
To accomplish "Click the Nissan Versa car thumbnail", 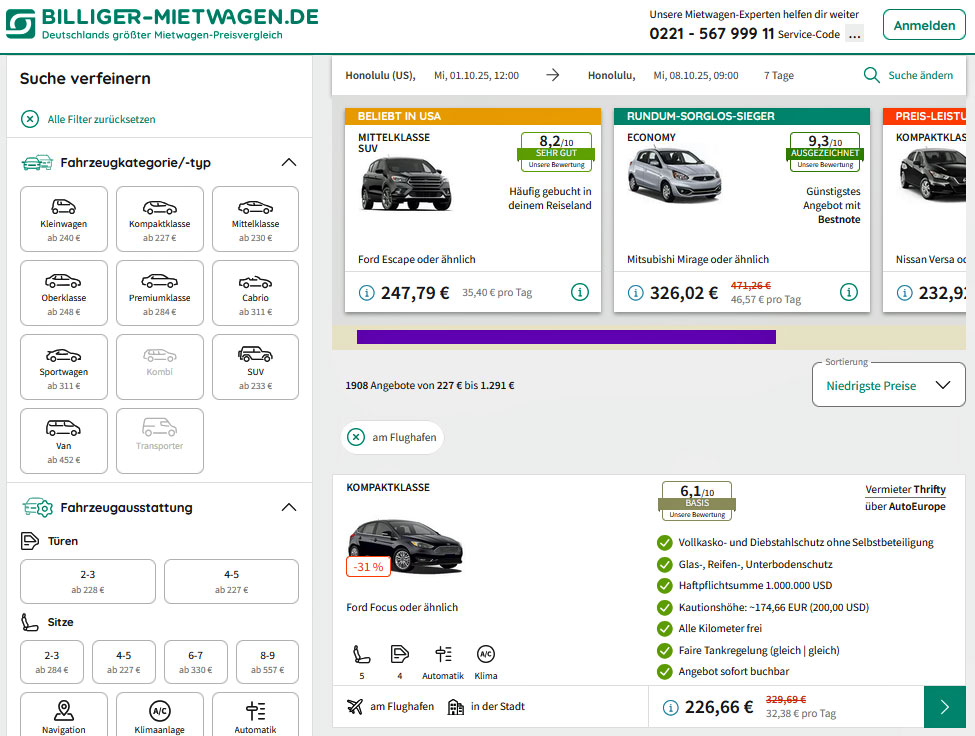I will (x=931, y=174).
